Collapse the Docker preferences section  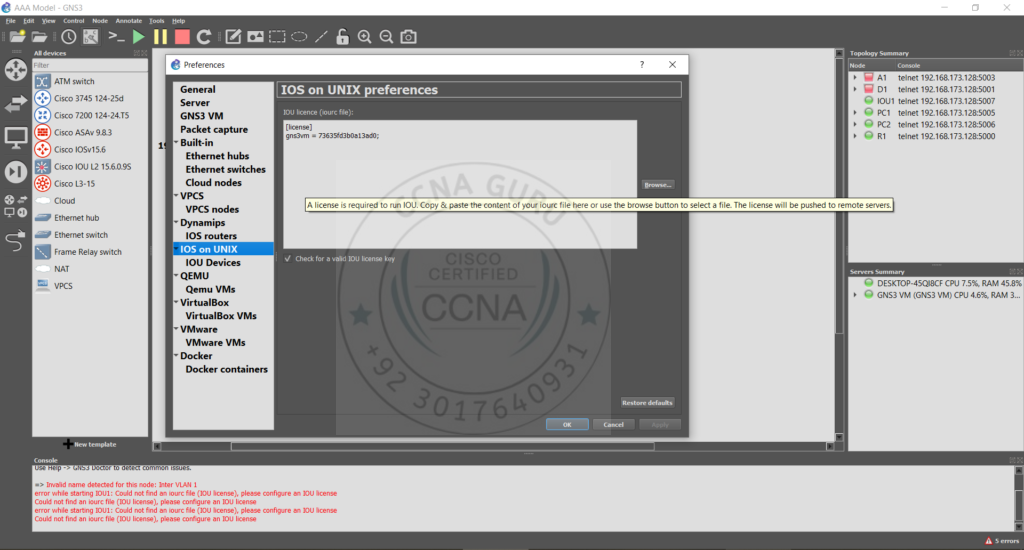176,356
